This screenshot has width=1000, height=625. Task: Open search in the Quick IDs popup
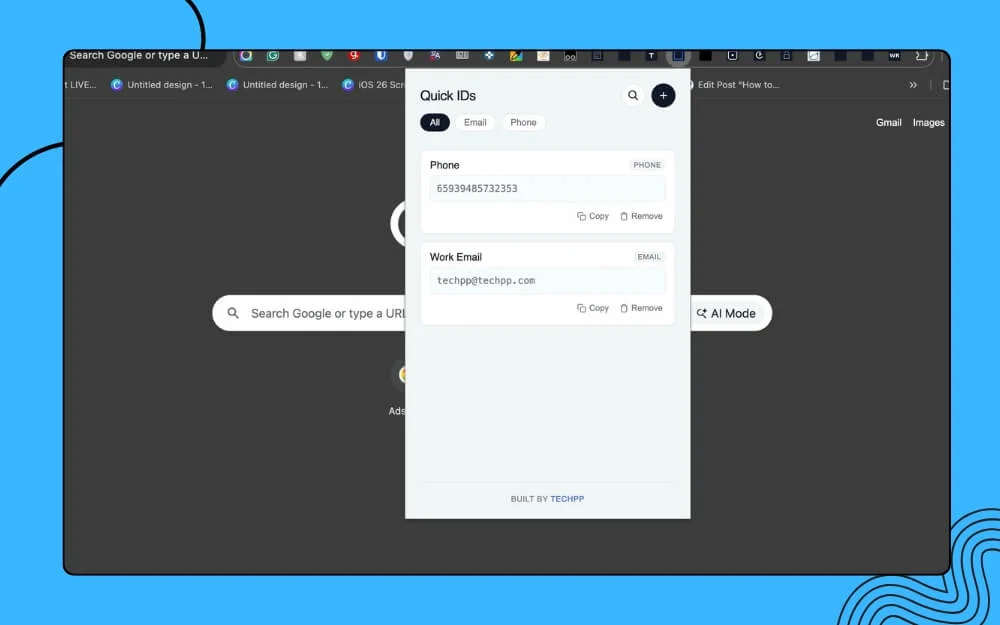[633, 95]
